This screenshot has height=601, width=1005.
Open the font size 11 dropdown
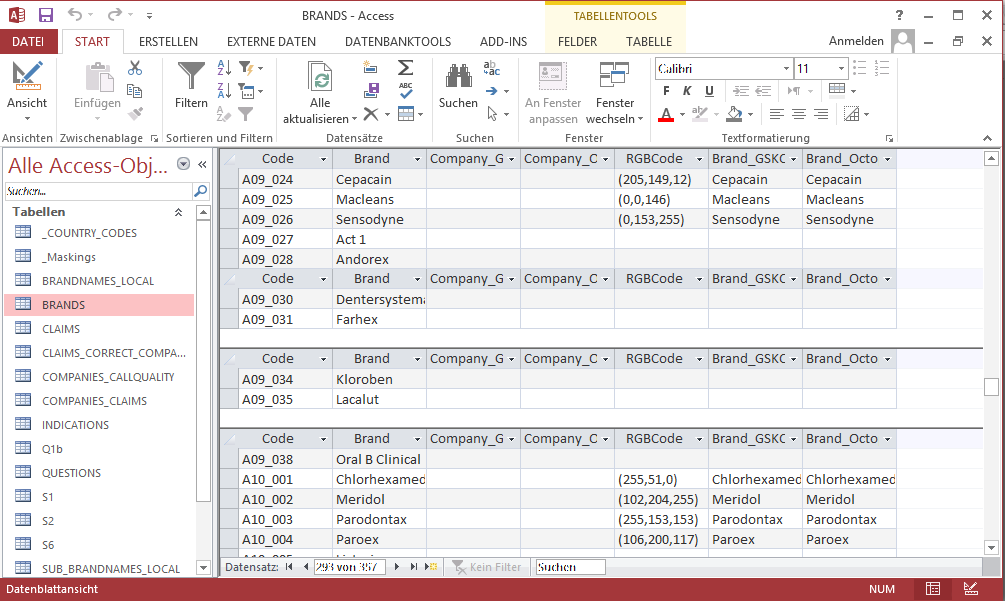(841, 69)
